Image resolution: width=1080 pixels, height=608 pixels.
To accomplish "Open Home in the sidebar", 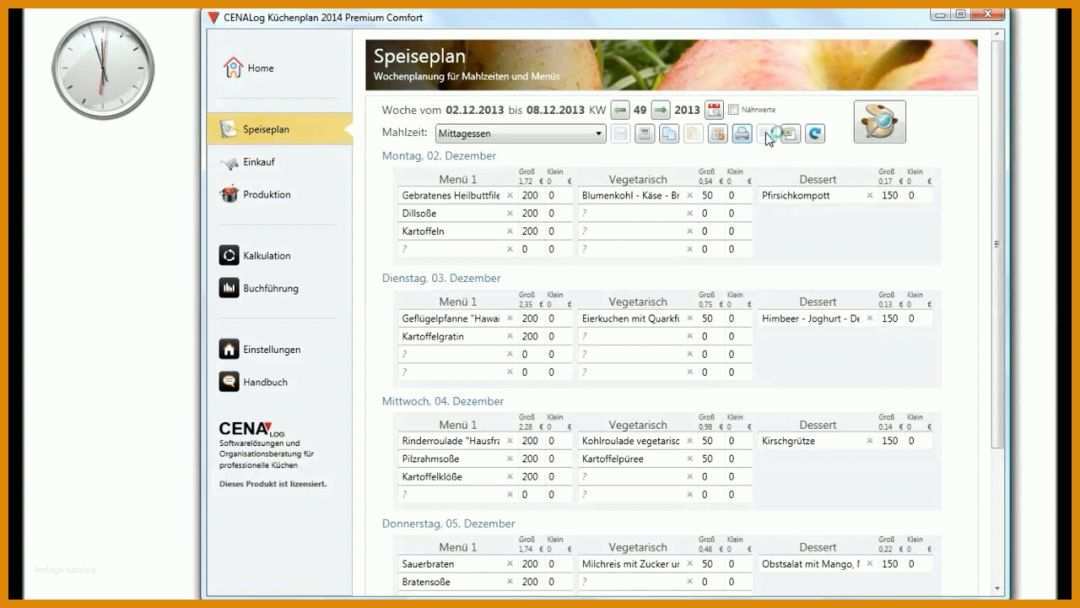I will (249, 67).
